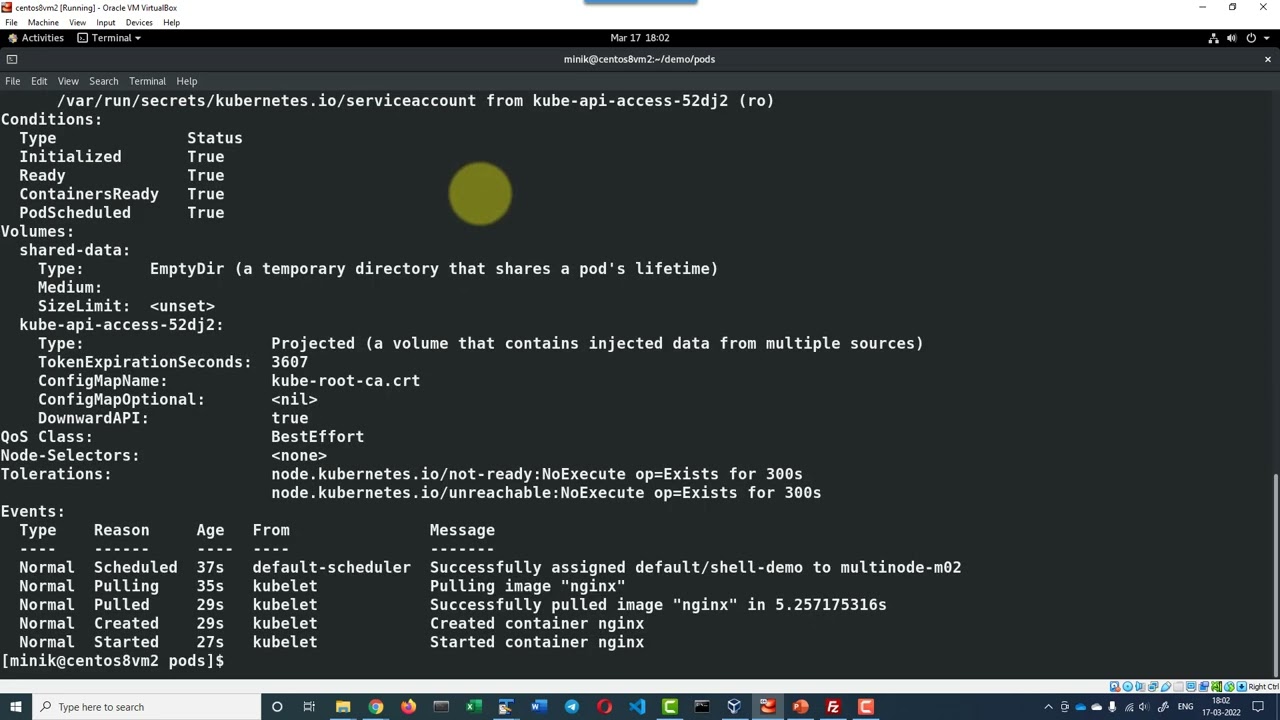The image size is (1280, 720).
Task: Open FileZilla from the taskbar
Action: pyautogui.click(x=833, y=707)
